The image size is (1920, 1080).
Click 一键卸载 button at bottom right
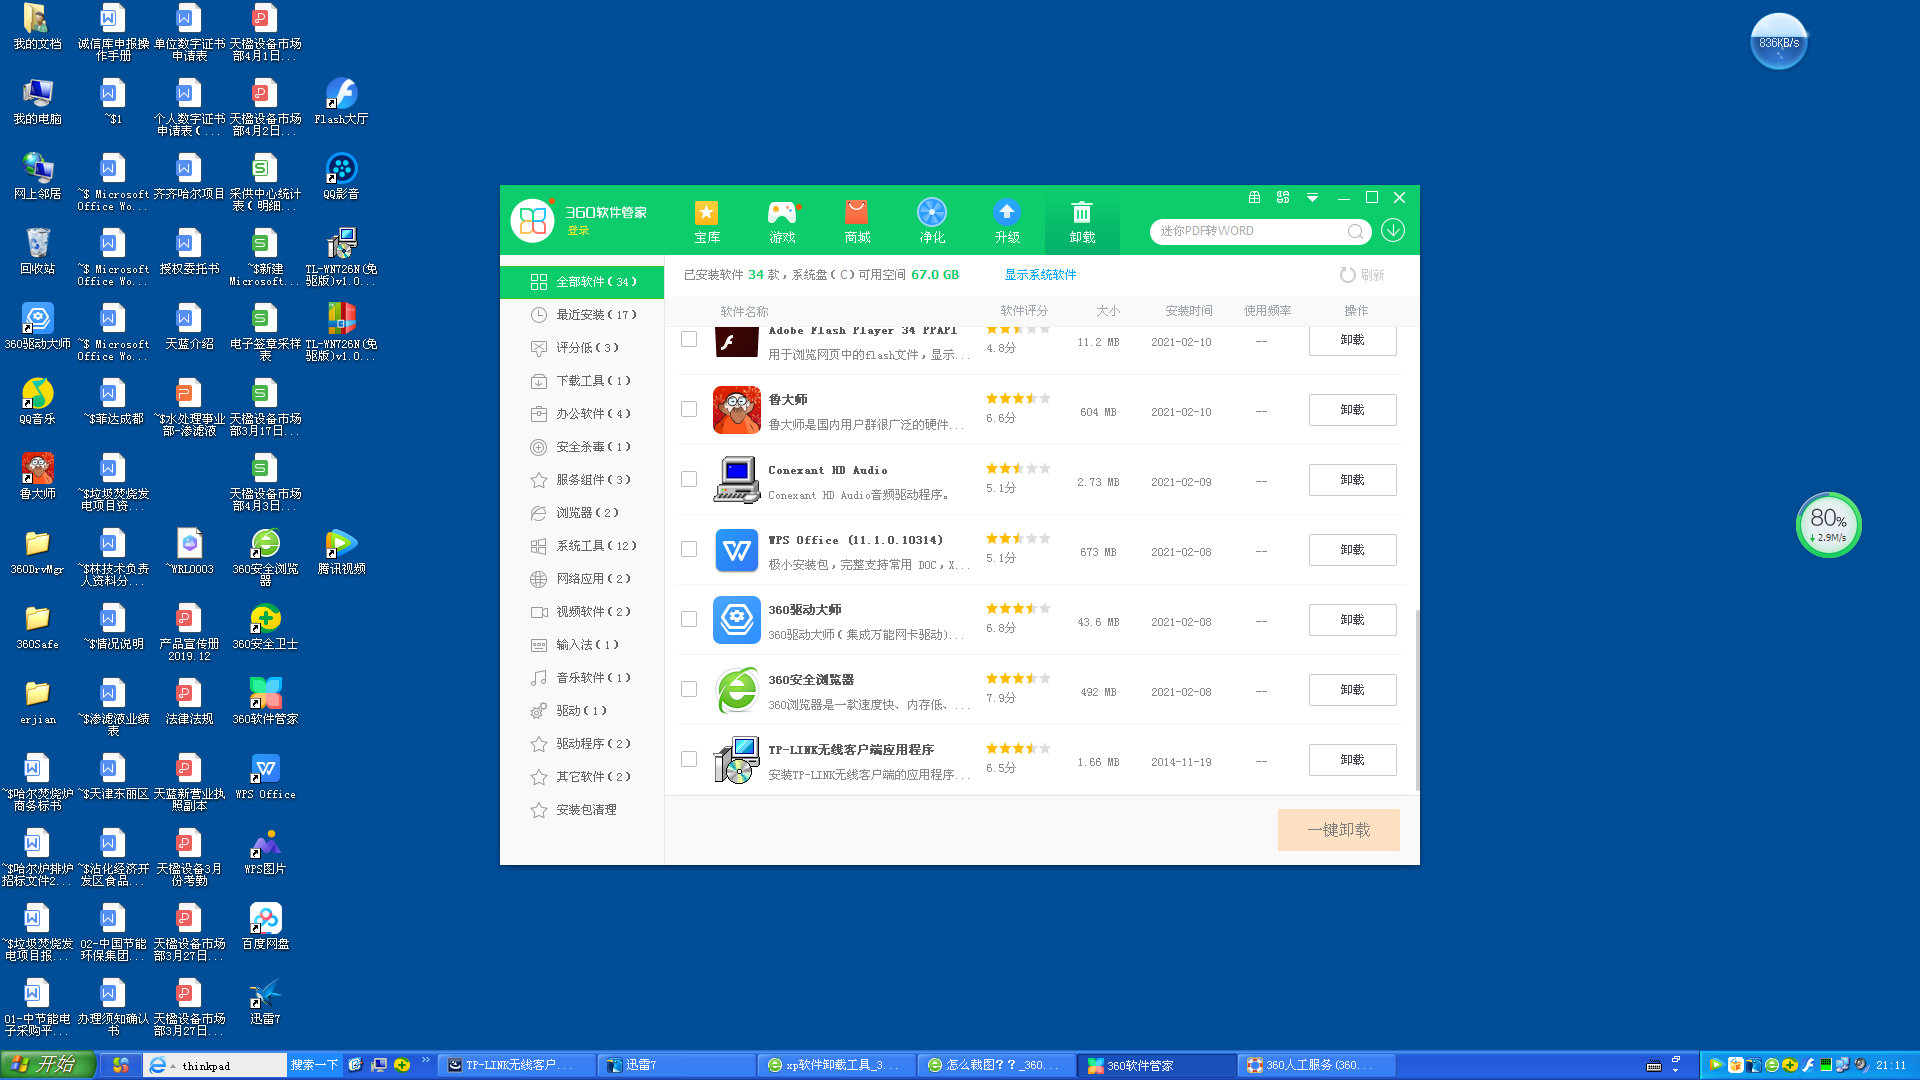coord(1338,828)
